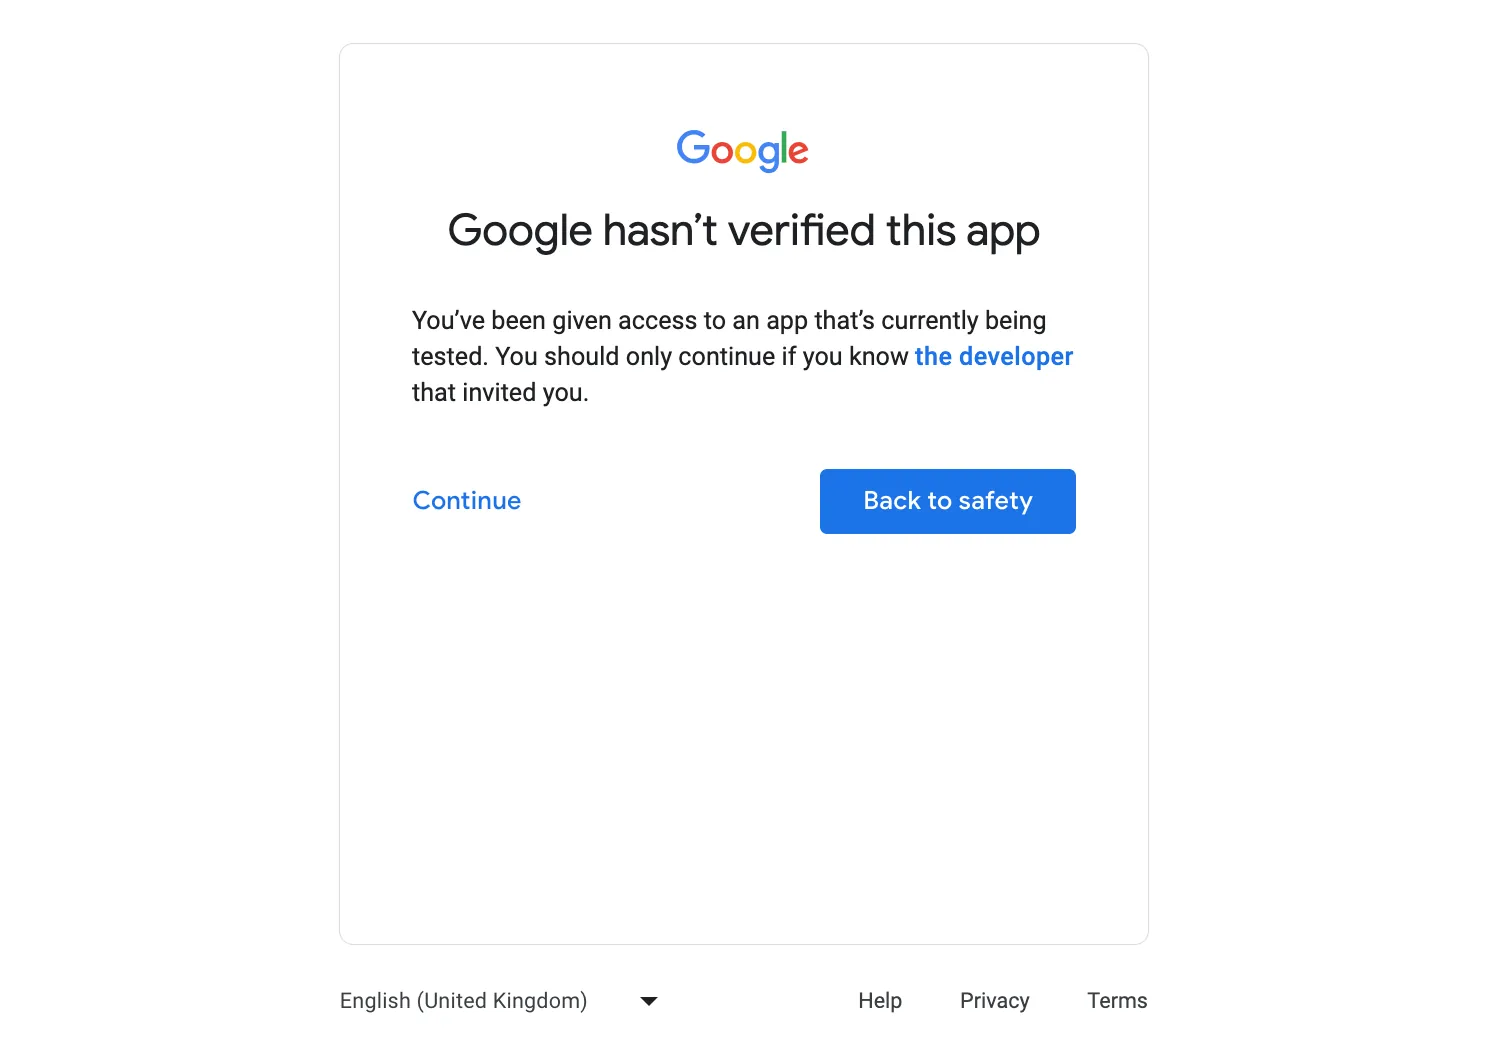Click the 'that invited you.' text line
This screenshot has height=1044, width=1490.
pyautogui.click(x=500, y=393)
